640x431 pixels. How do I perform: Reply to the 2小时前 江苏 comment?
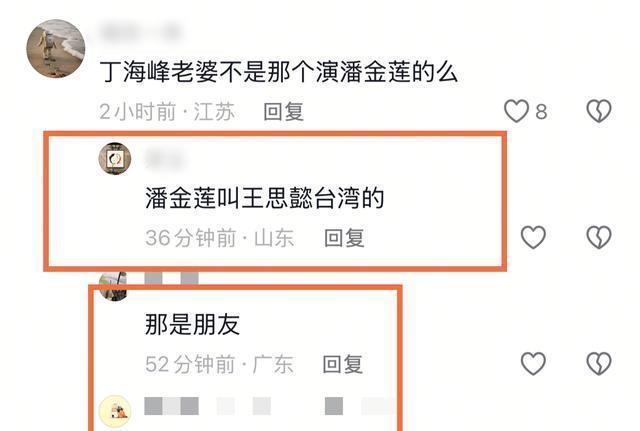point(284,111)
